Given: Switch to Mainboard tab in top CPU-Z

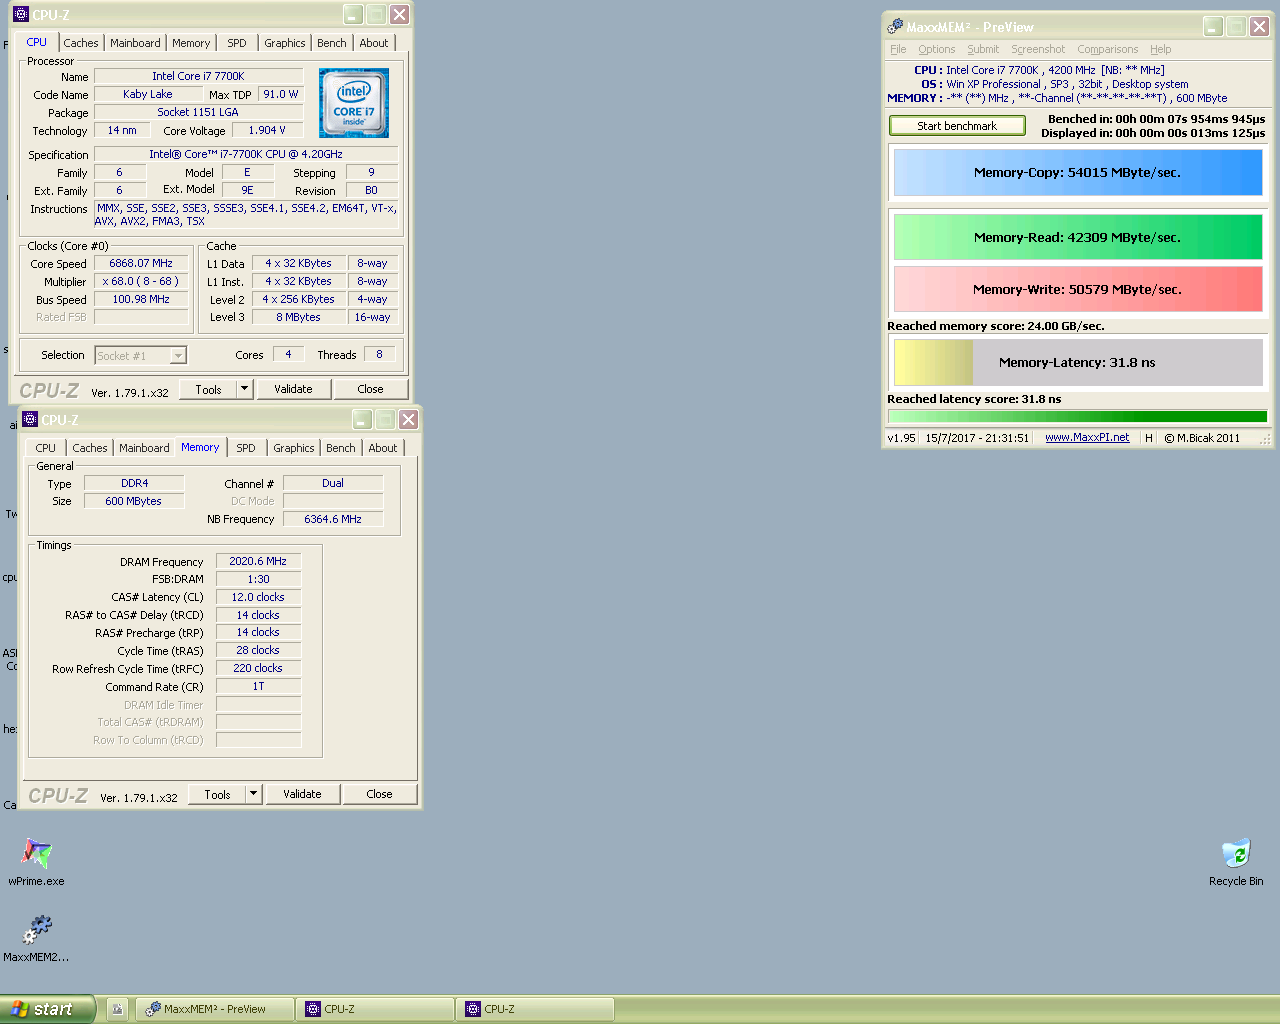Looking at the screenshot, I should point(135,43).
